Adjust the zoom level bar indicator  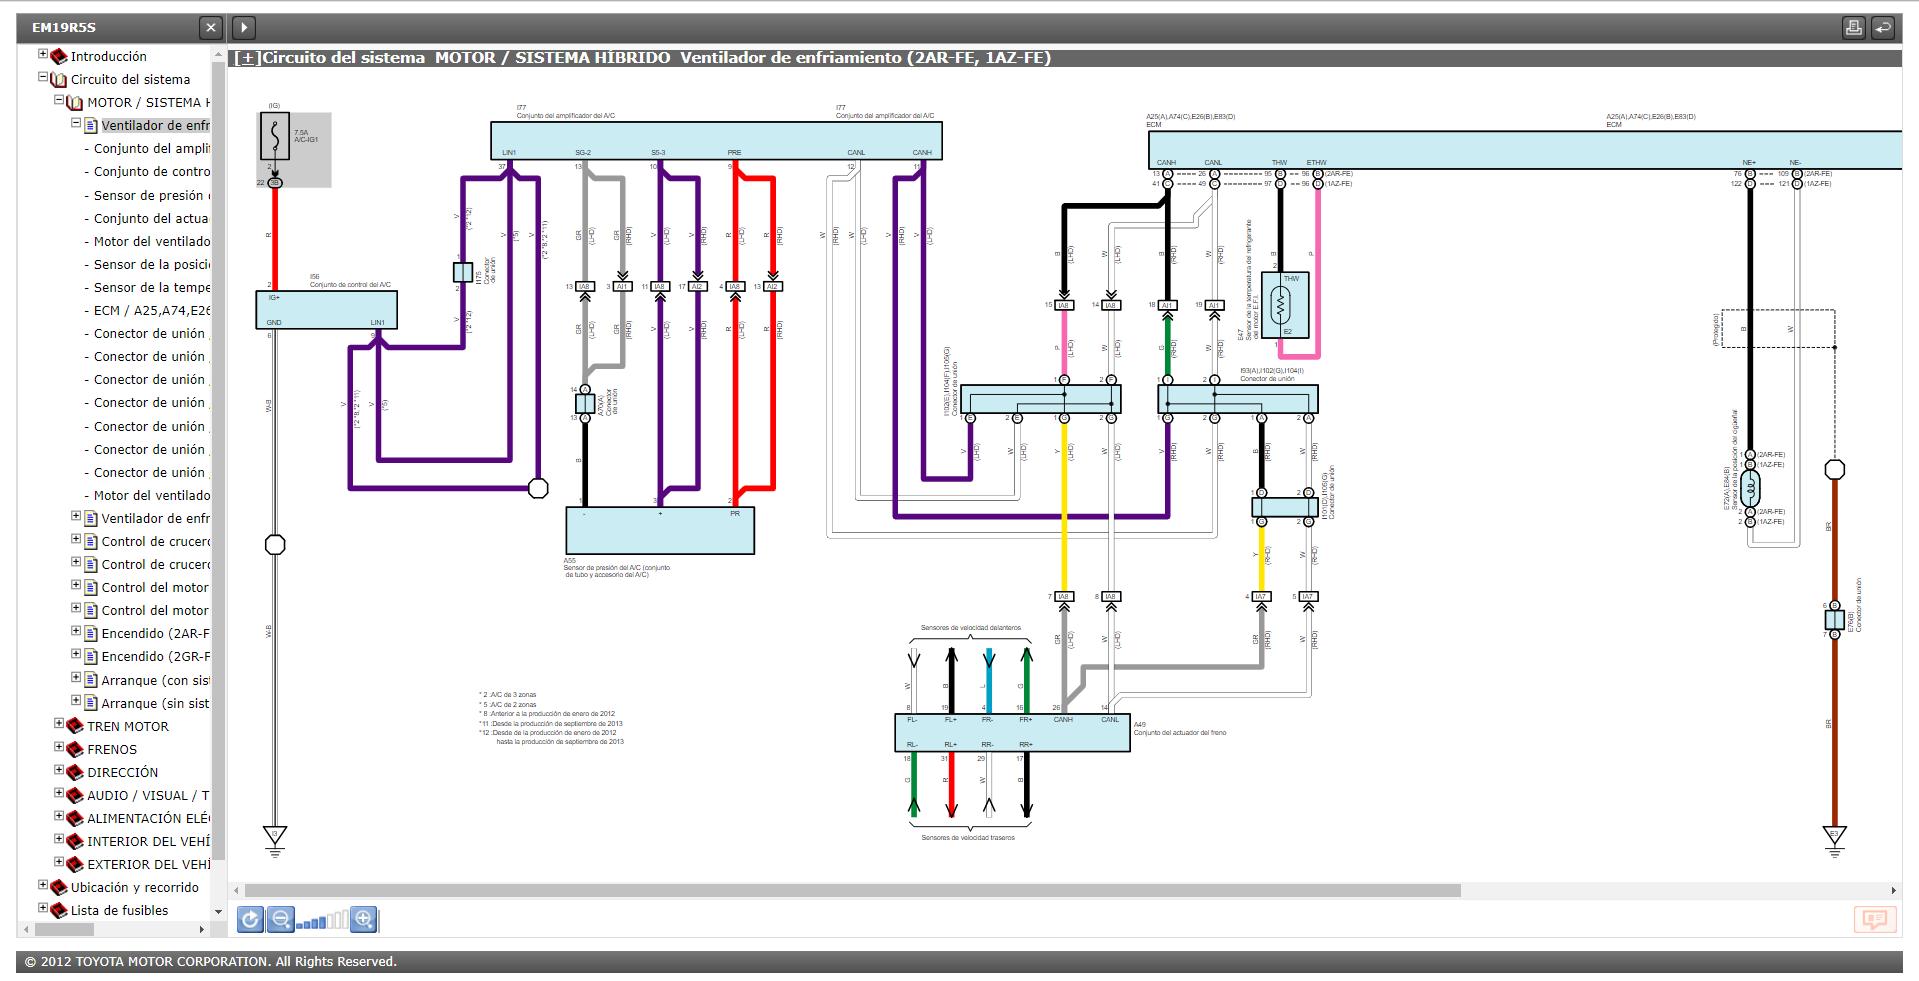pyautogui.click(x=322, y=920)
